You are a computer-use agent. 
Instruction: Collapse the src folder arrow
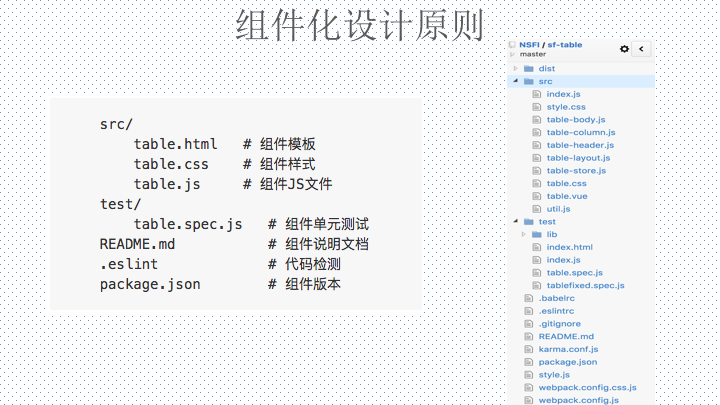point(516,81)
